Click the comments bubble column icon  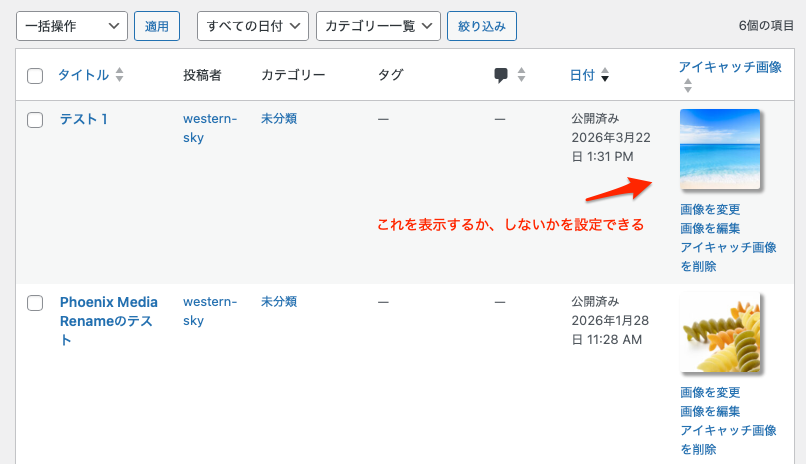point(501,75)
